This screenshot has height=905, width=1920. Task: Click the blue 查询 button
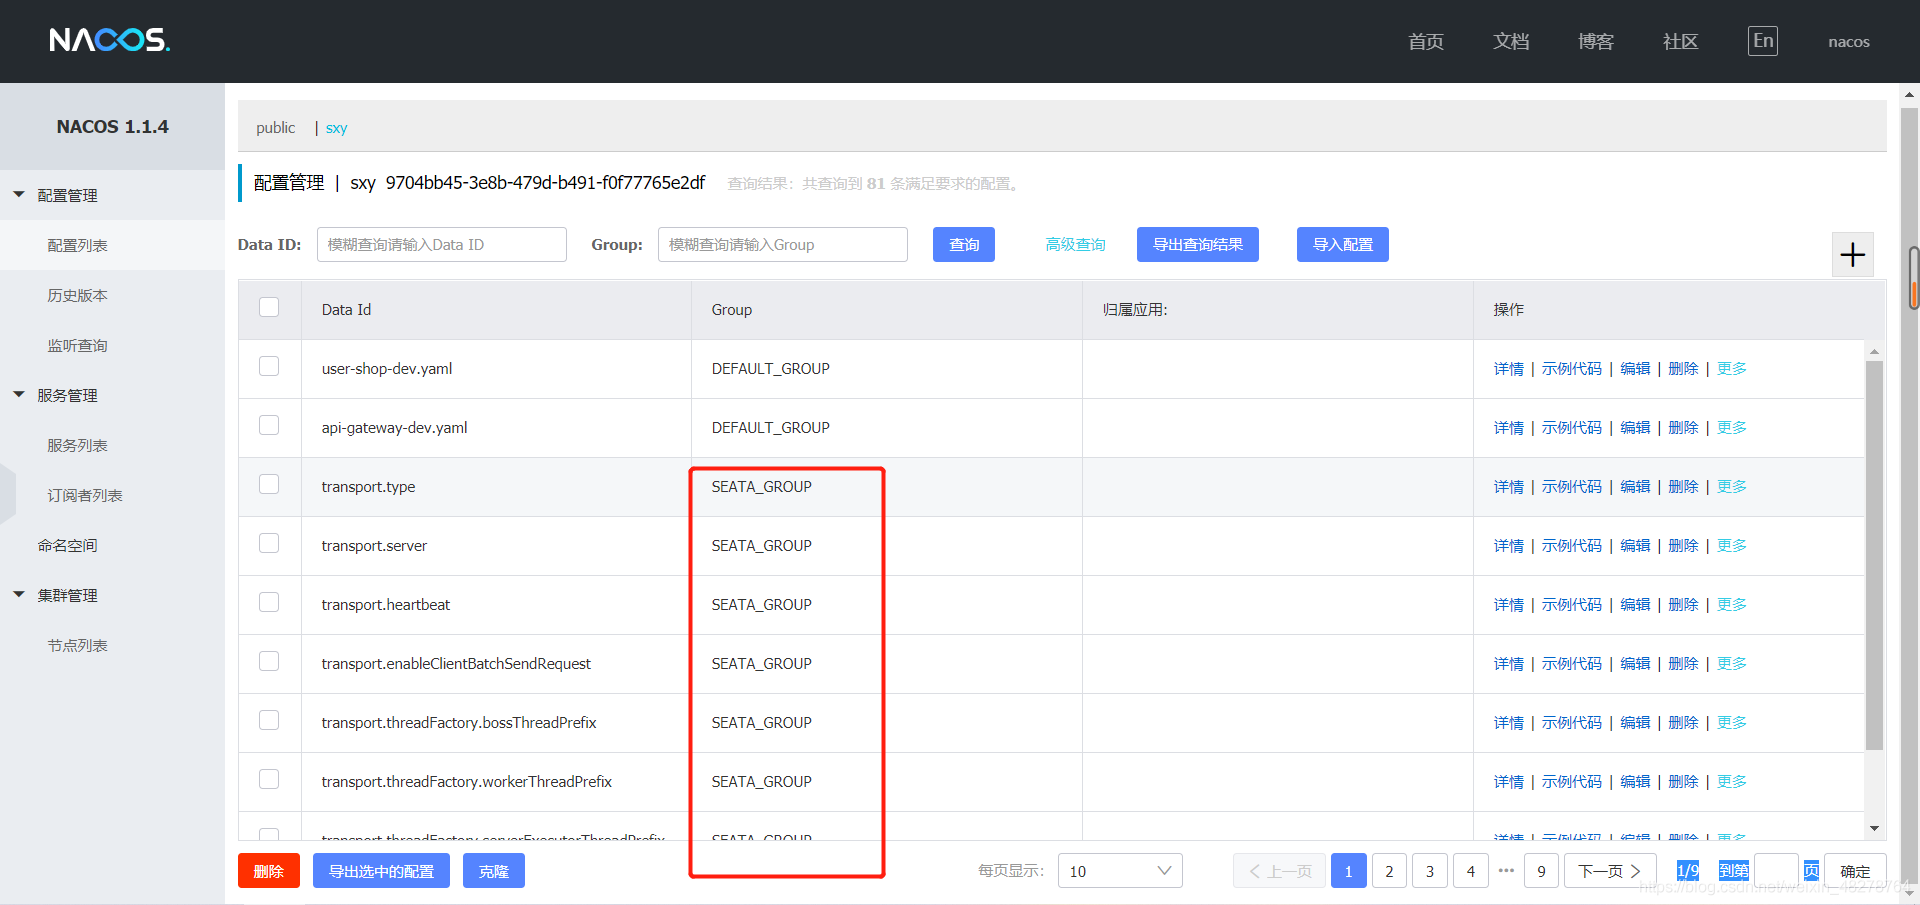964,245
